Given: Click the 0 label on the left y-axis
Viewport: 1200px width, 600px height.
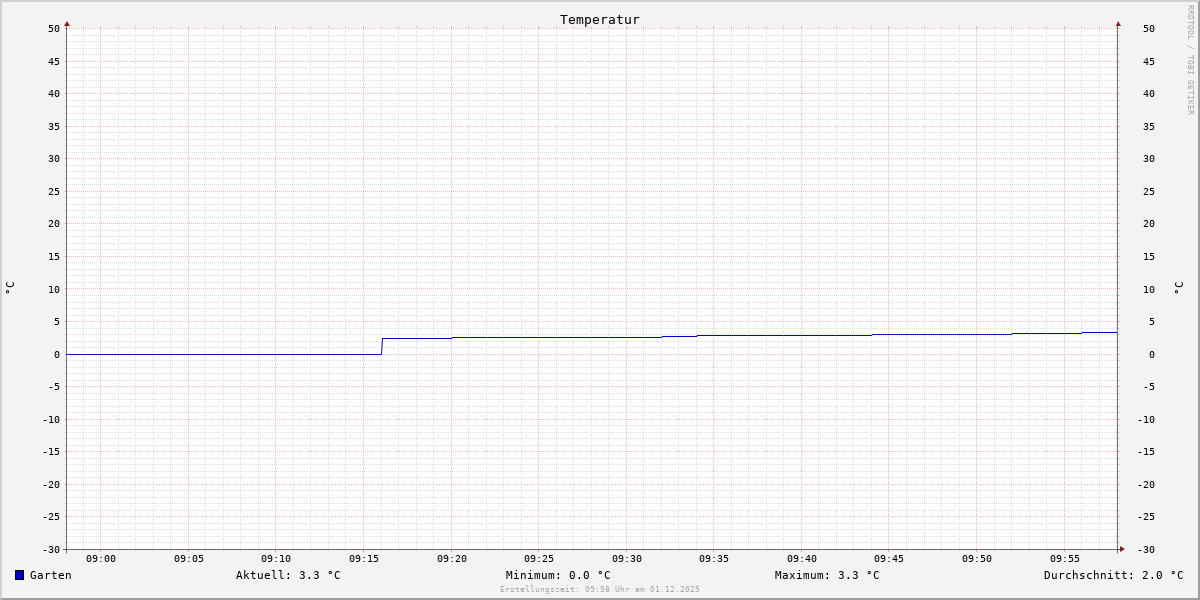Looking at the screenshot, I should click(x=57, y=354).
